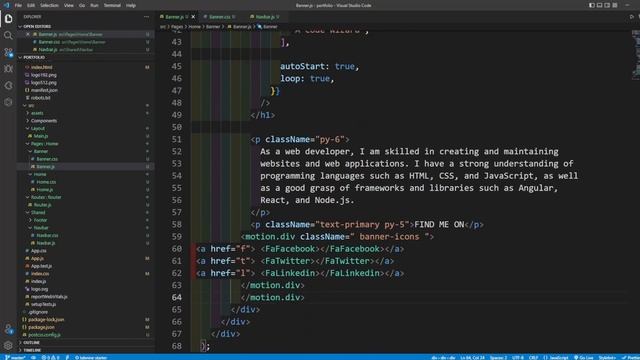Click the master branch in status bar
640x360 pixels.
pyautogui.click(x=16, y=358)
